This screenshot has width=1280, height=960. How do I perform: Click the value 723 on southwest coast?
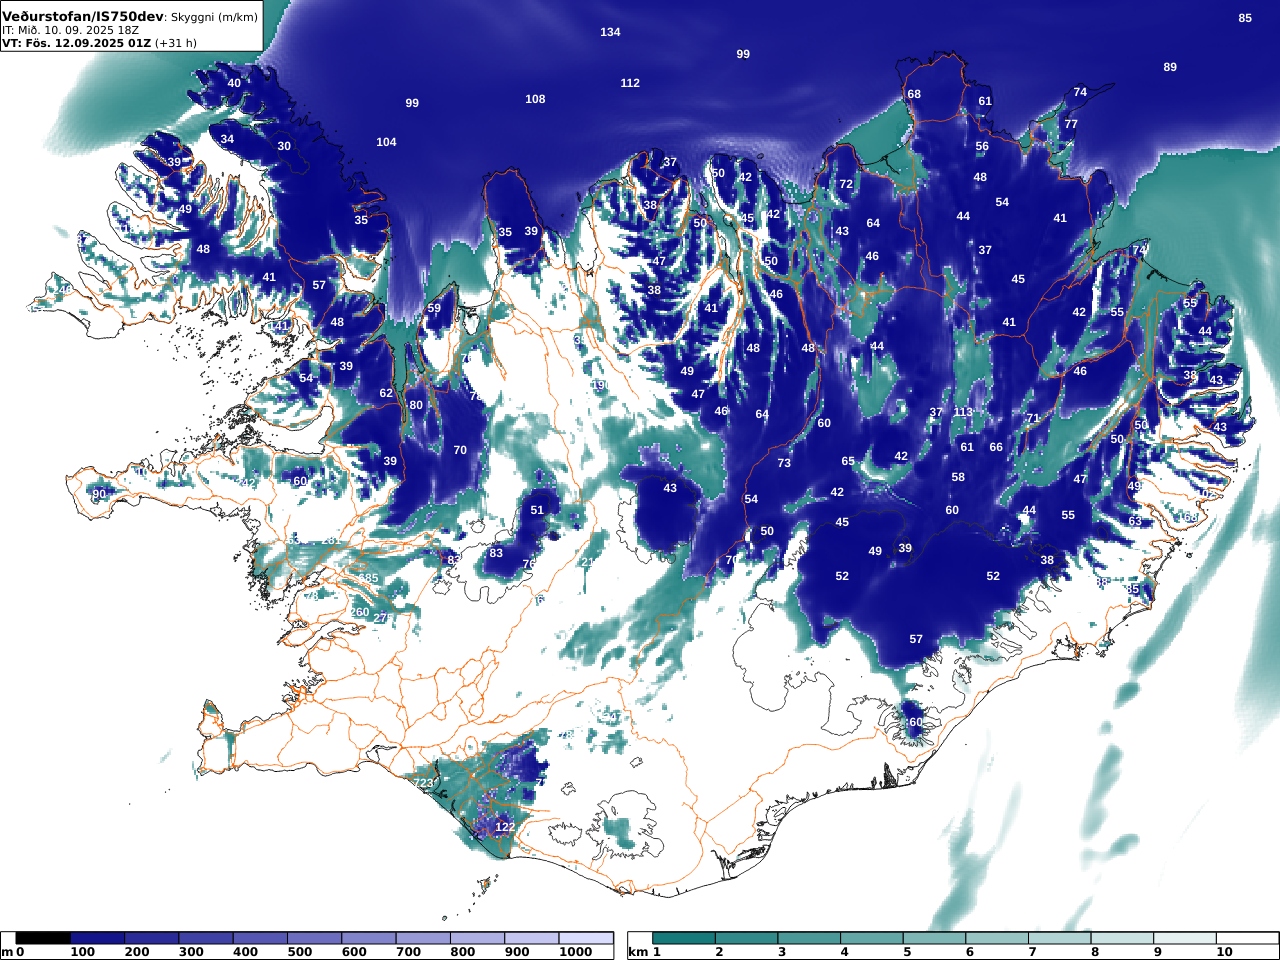click(x=424, y=783)
